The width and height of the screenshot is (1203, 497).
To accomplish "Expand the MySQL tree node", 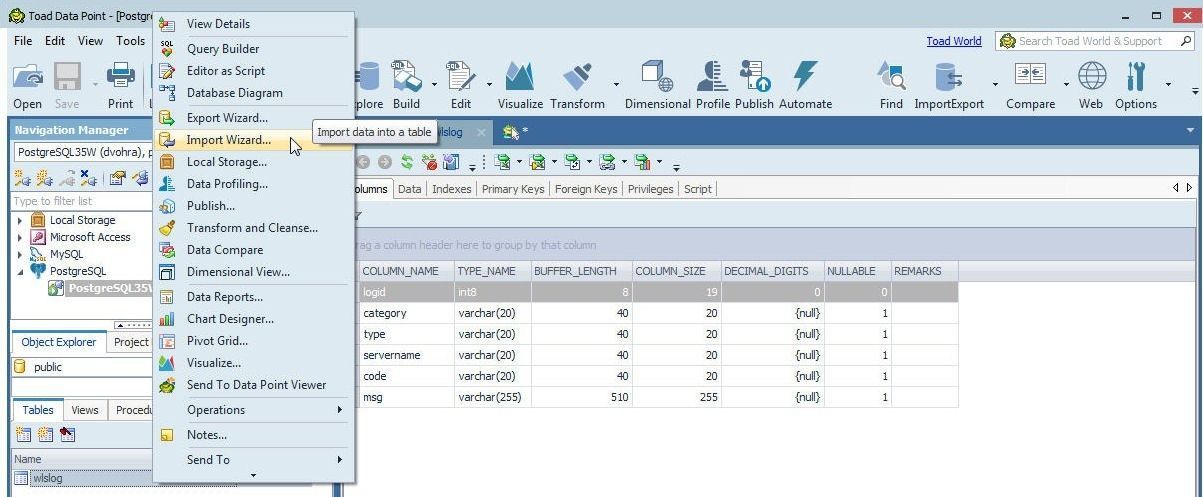I will (x=20, y=254).
